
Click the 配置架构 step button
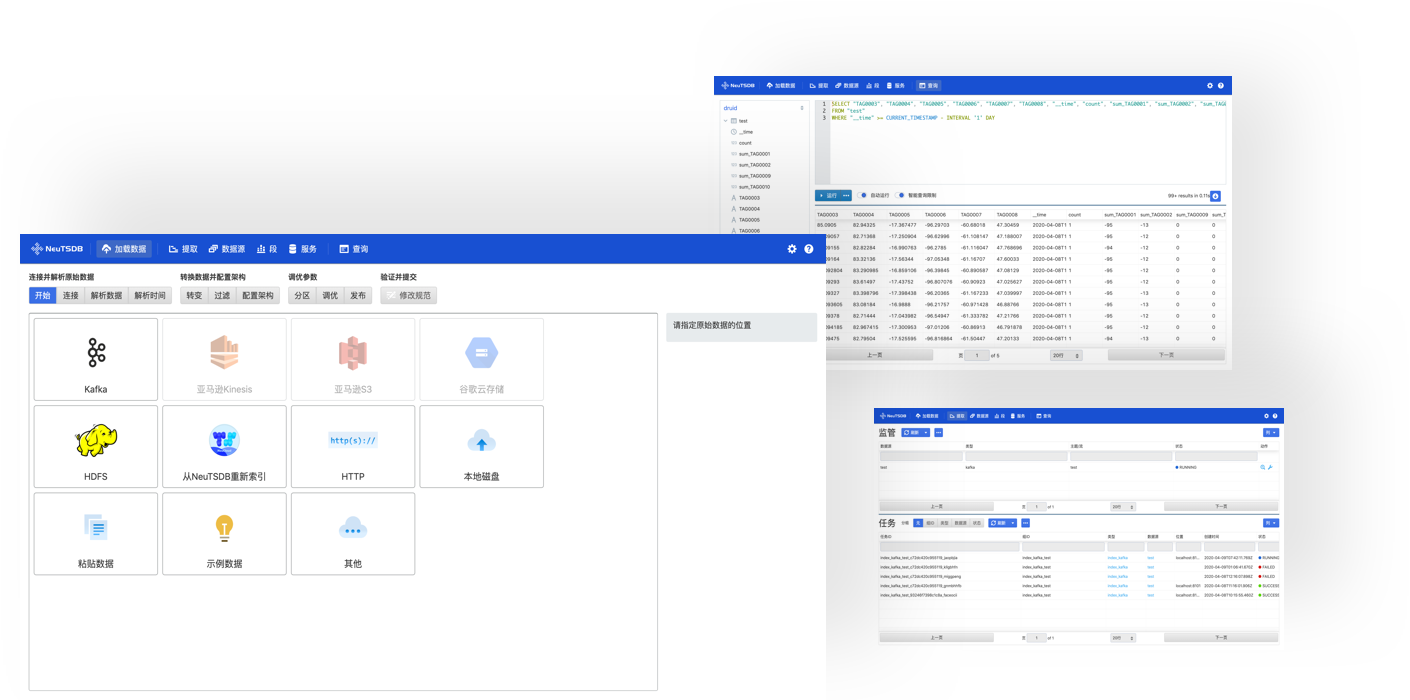click(257, 296)
